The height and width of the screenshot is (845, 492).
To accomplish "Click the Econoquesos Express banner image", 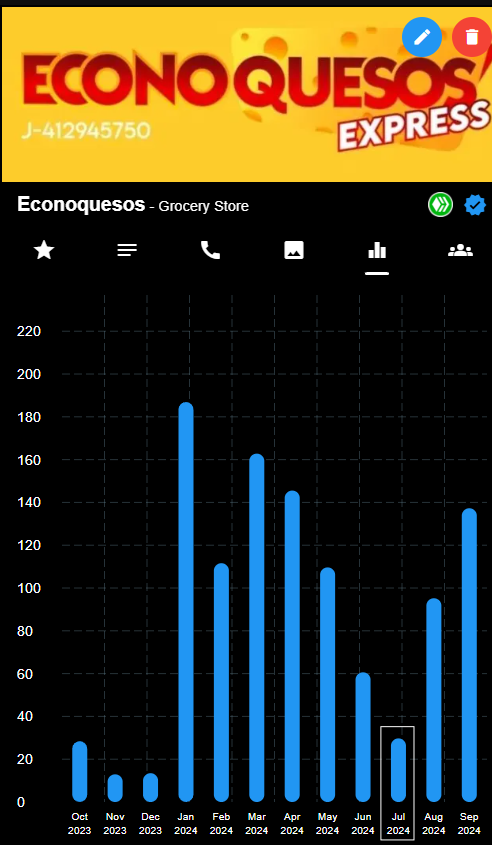I will pos(247,95).
